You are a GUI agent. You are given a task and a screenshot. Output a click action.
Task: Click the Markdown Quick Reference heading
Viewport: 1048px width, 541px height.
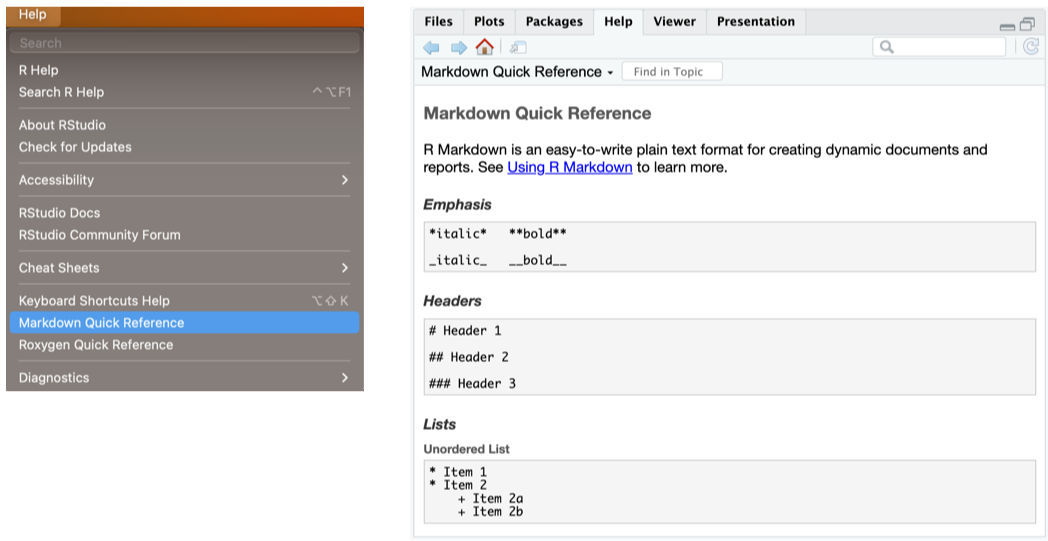(x=537, y=113)
